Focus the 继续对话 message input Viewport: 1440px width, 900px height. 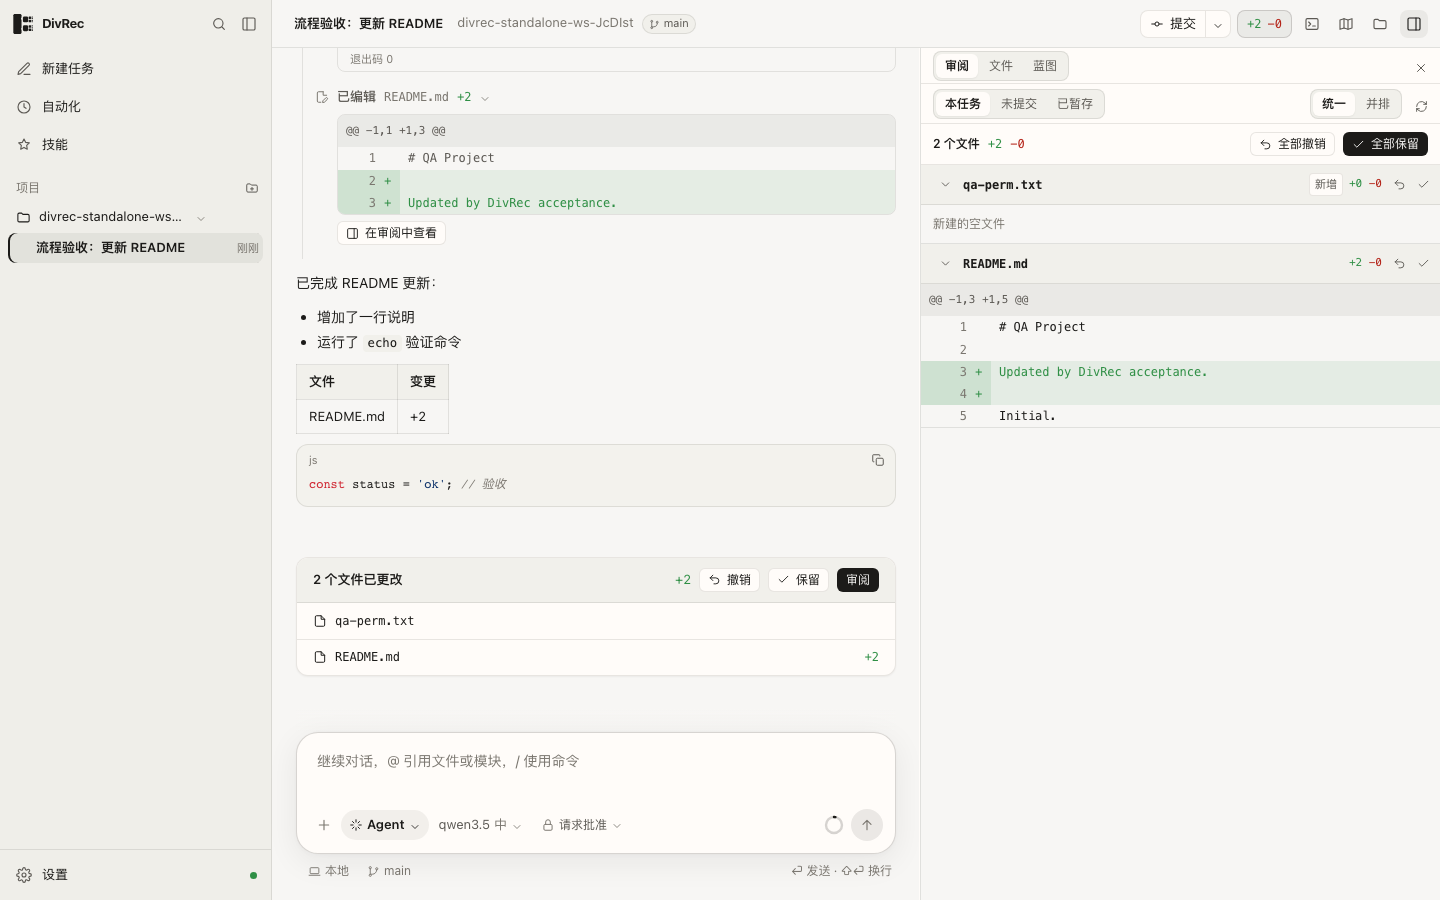point(596,762)
